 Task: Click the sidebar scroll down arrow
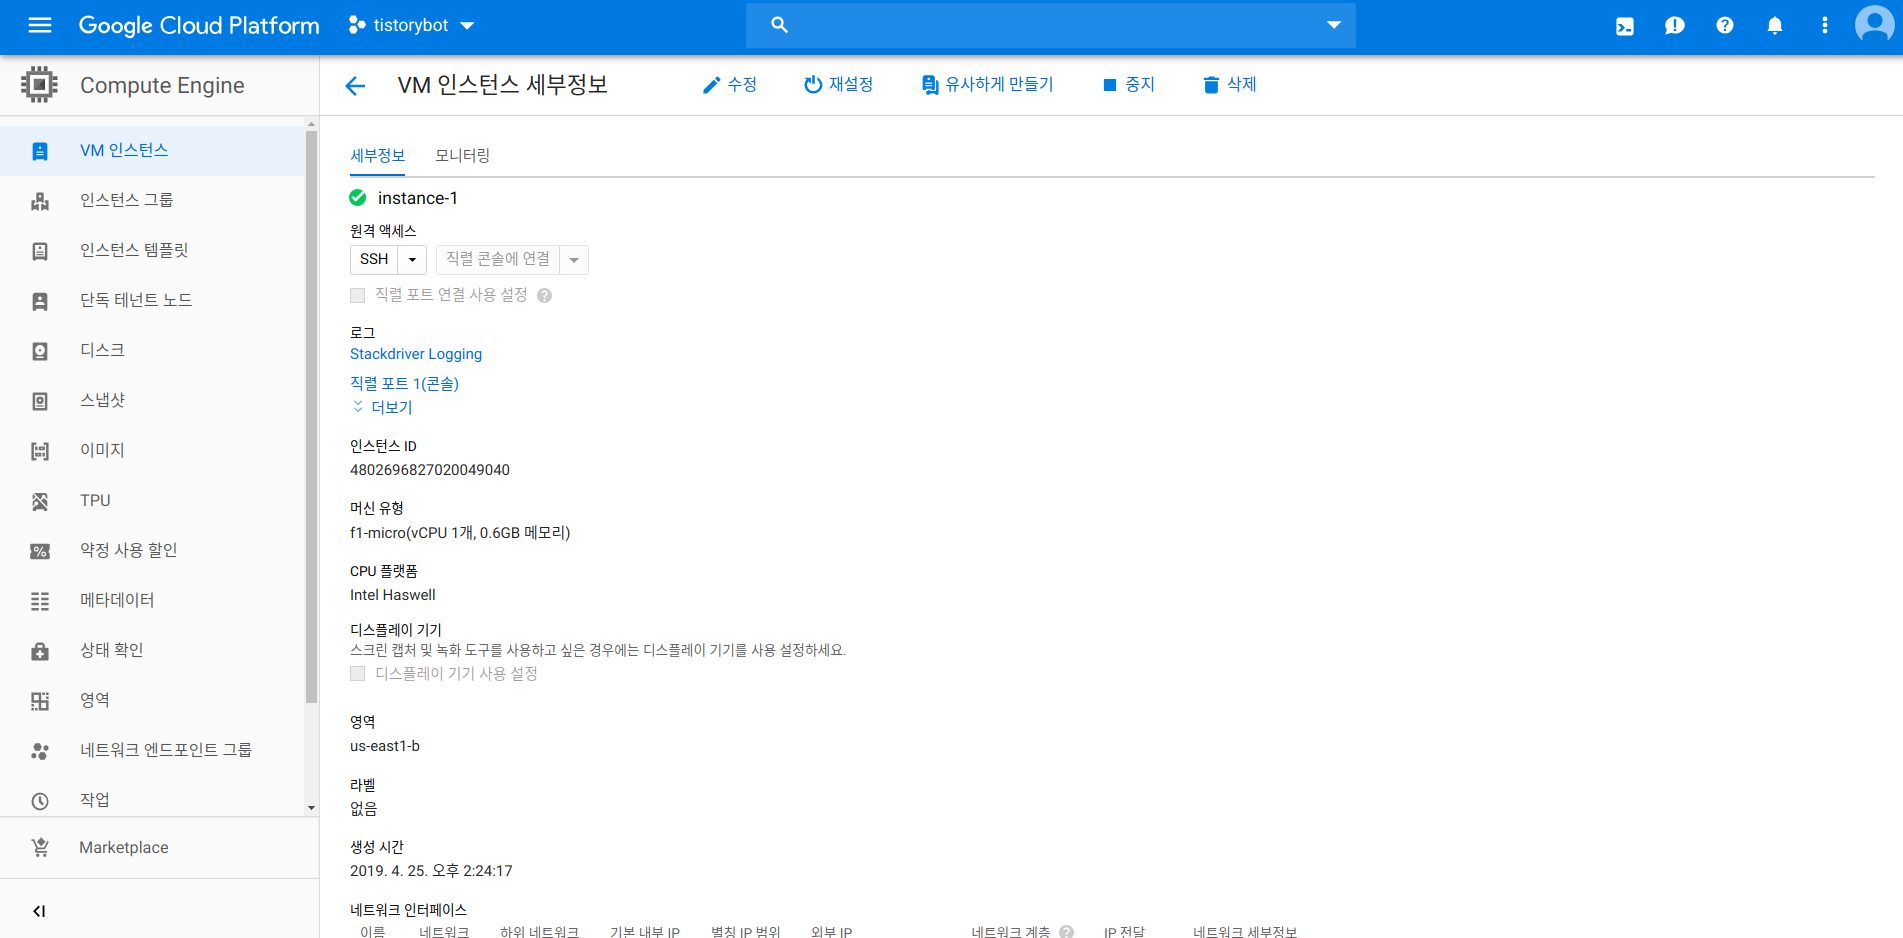coord(311,808)
